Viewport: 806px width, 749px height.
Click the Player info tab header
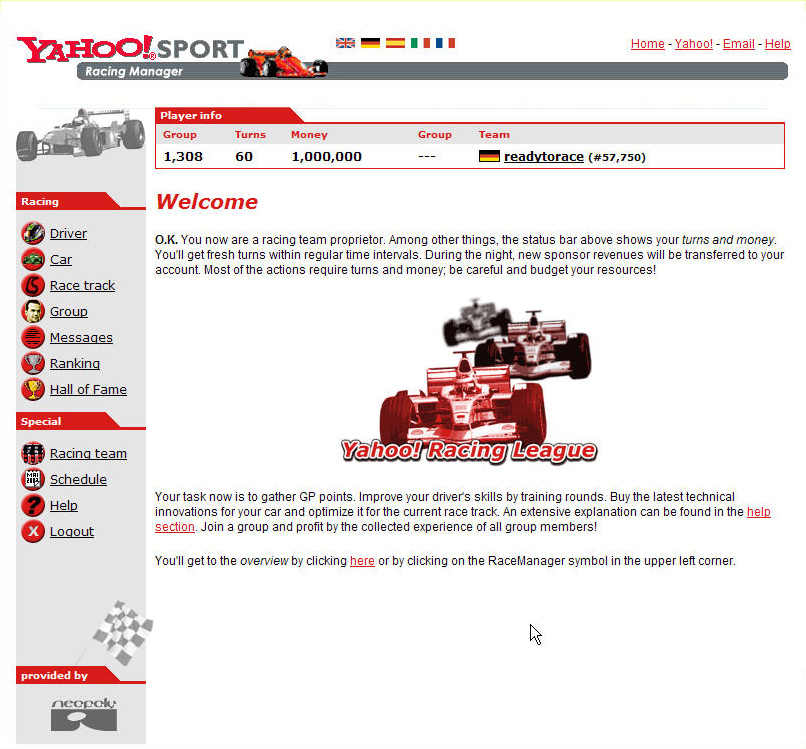click(x=230, y=115)
